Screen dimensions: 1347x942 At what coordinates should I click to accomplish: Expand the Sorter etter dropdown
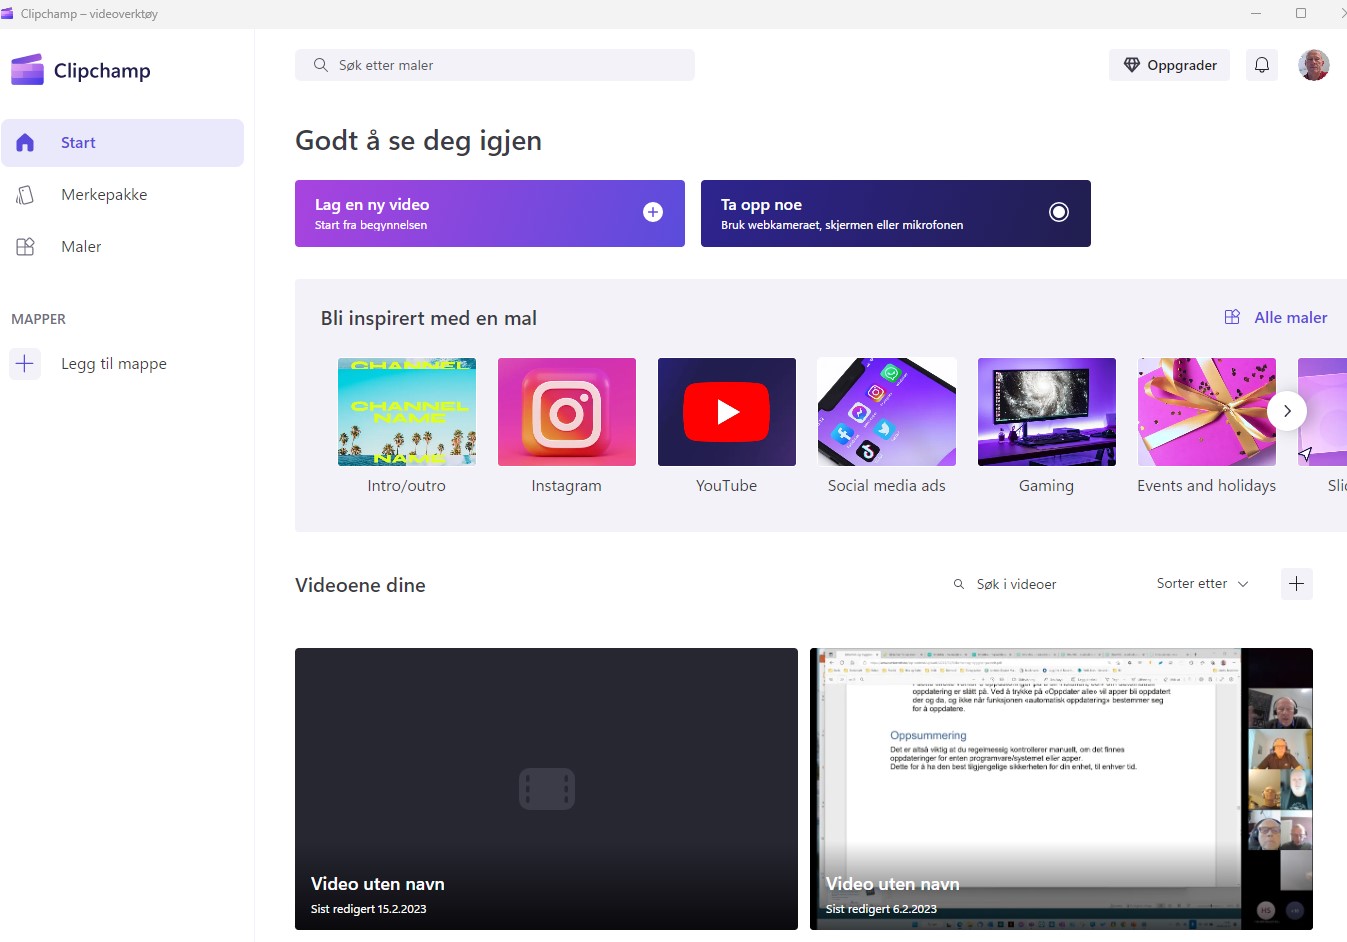coord(1202,584)
